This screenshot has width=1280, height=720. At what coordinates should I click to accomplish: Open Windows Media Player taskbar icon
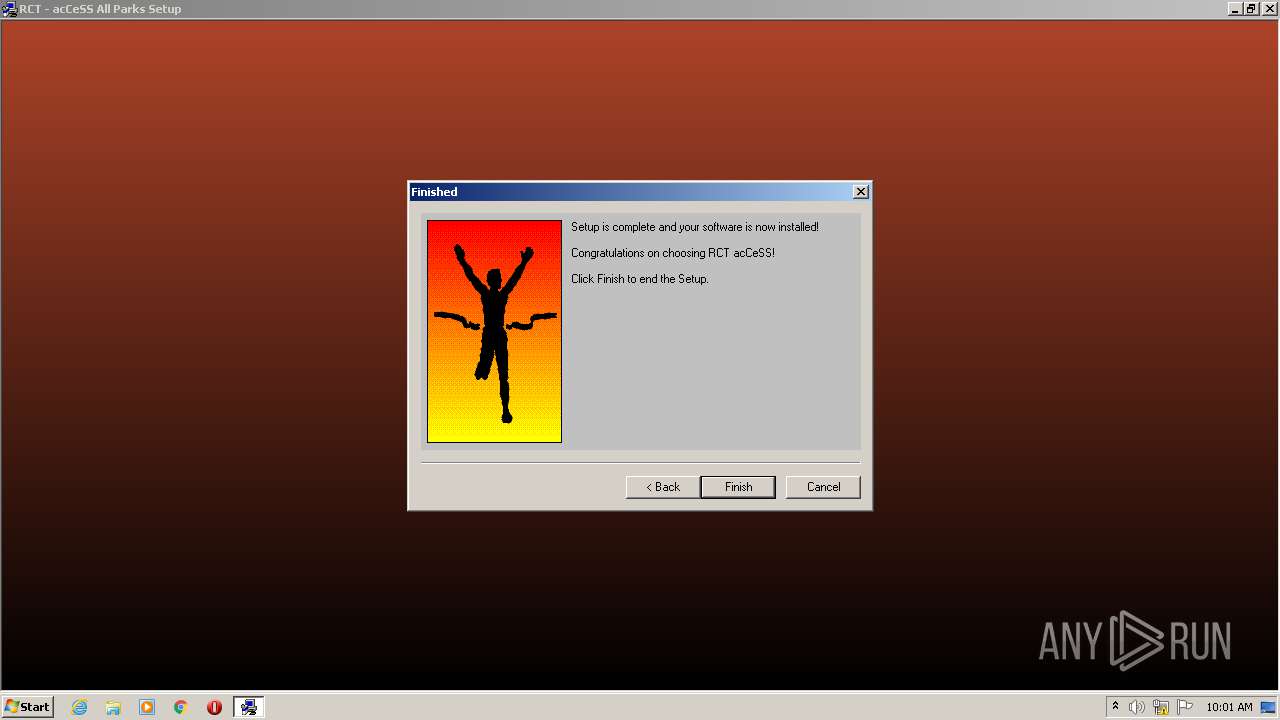(x=147, y=707)
